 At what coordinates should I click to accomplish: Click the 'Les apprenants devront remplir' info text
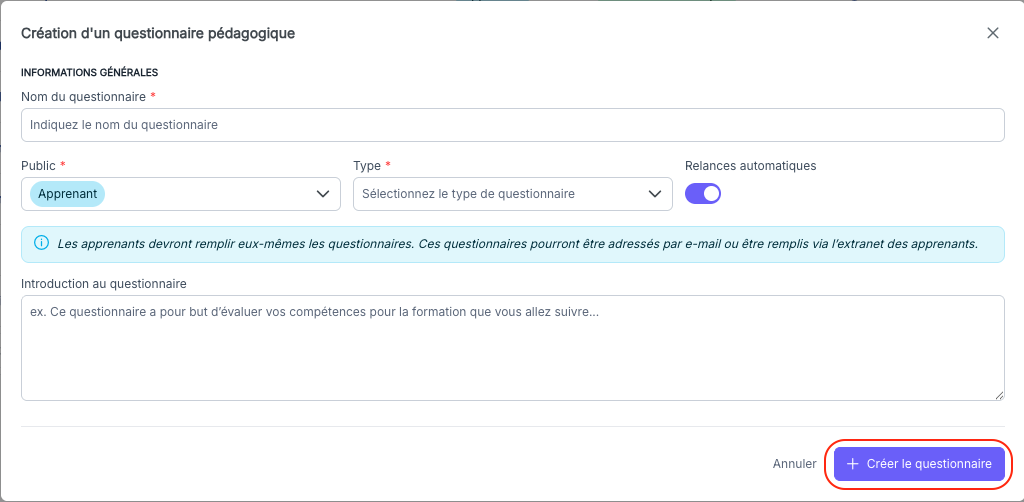click(518, 244)
